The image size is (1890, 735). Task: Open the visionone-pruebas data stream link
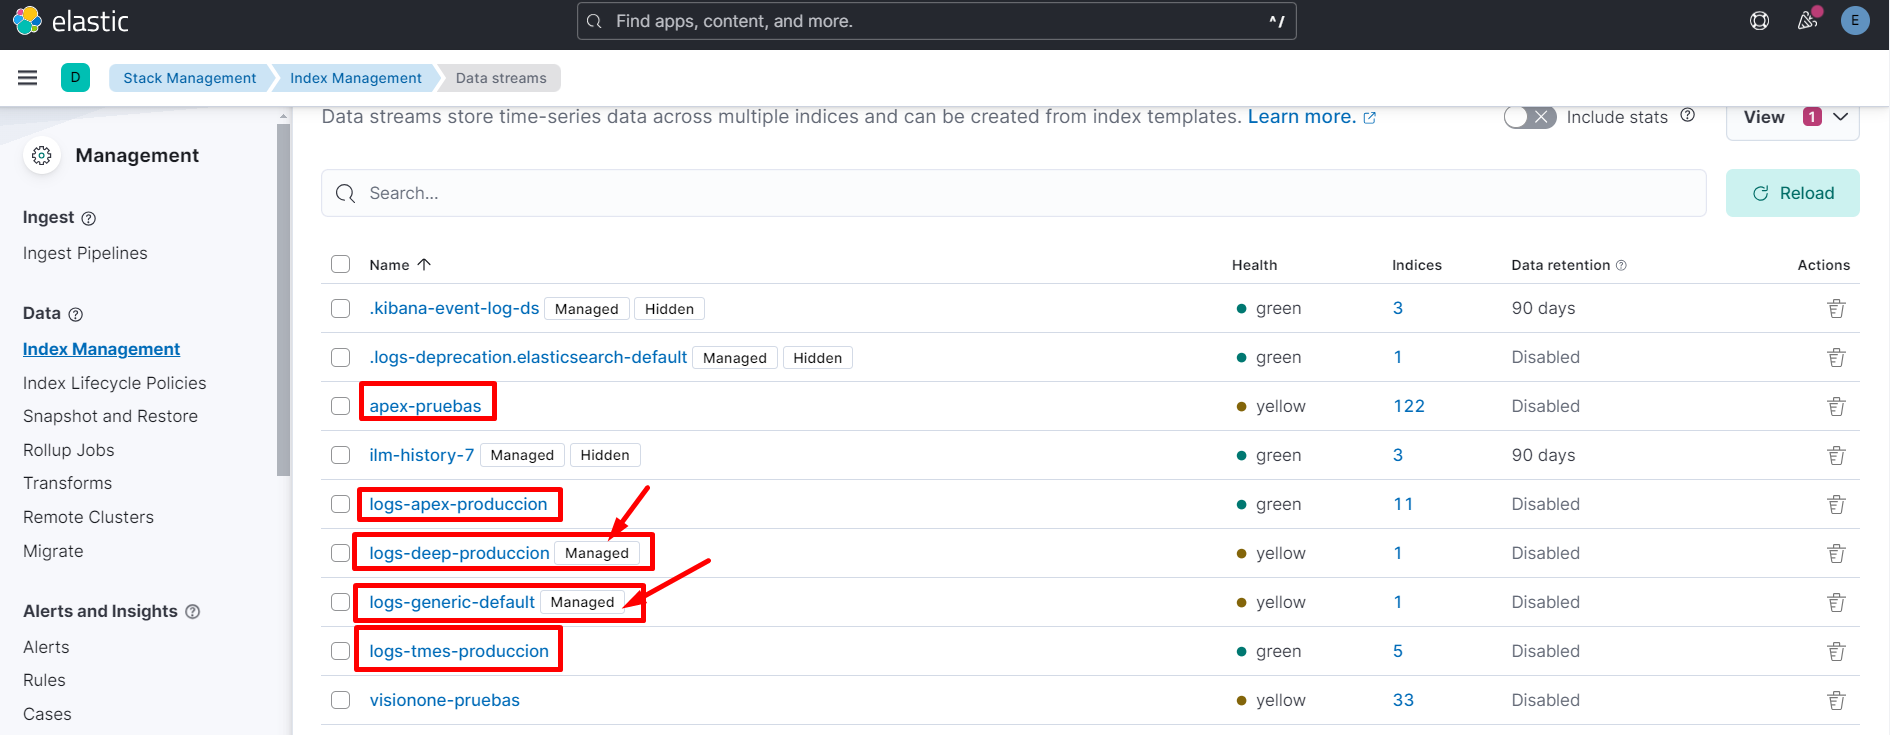tap(445, 700)
